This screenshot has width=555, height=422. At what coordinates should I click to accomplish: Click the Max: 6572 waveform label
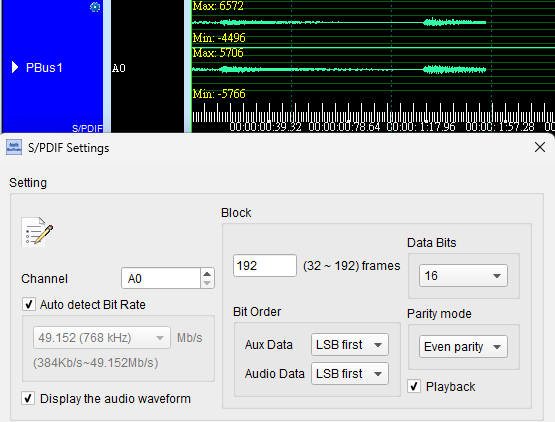click(x=218, y=6)
